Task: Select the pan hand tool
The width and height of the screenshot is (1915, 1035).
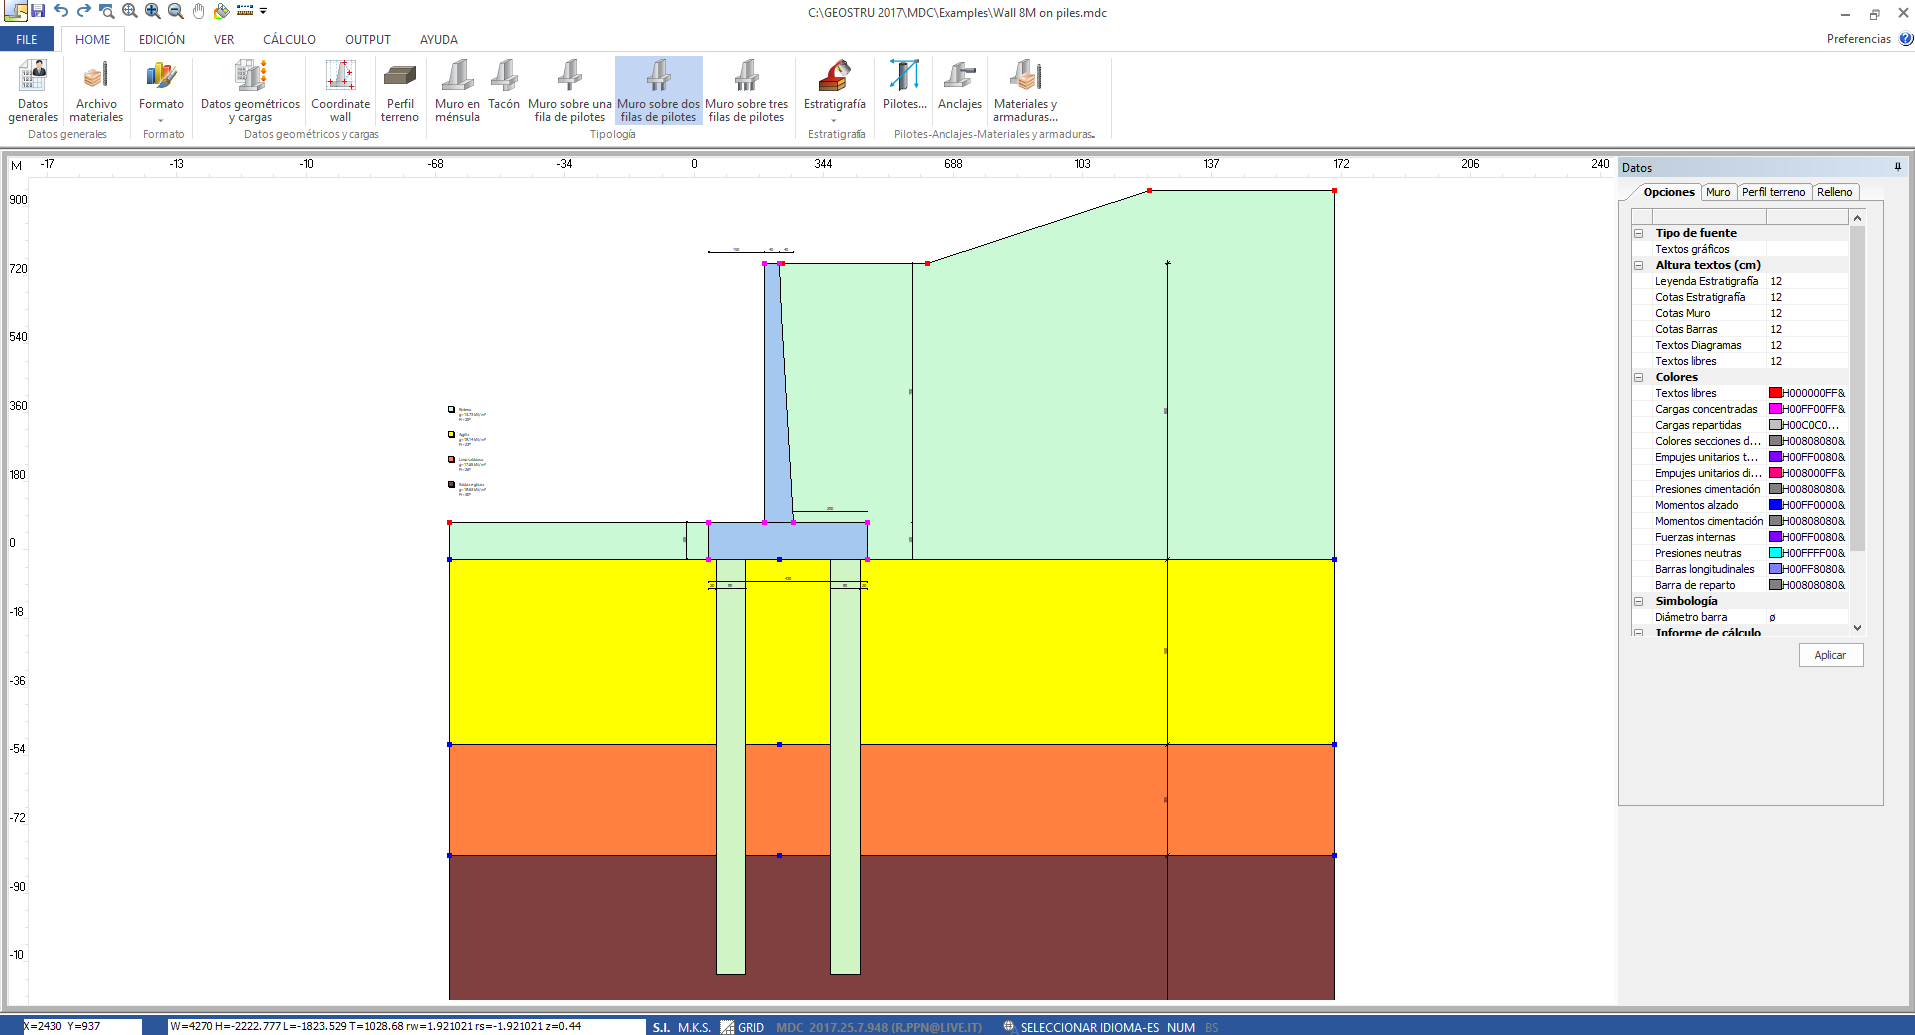Action: [x=198, y=11]
